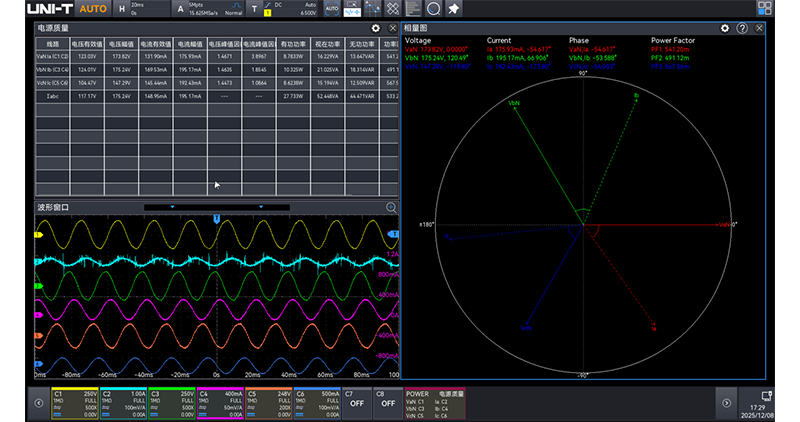Open the POWER measurement tab
Viewport: 800px width, 422px height.
coord(435,402)
